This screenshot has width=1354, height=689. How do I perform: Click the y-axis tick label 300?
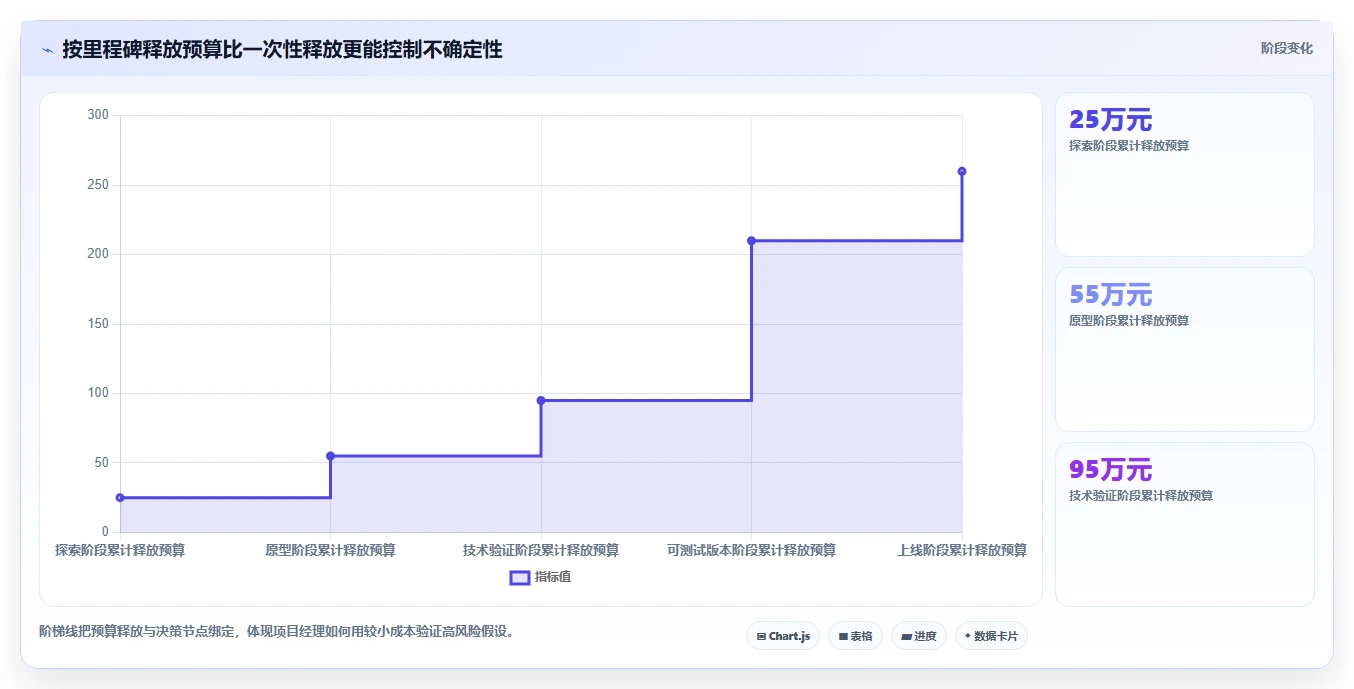pyautogui.click(x=98, y=115)
